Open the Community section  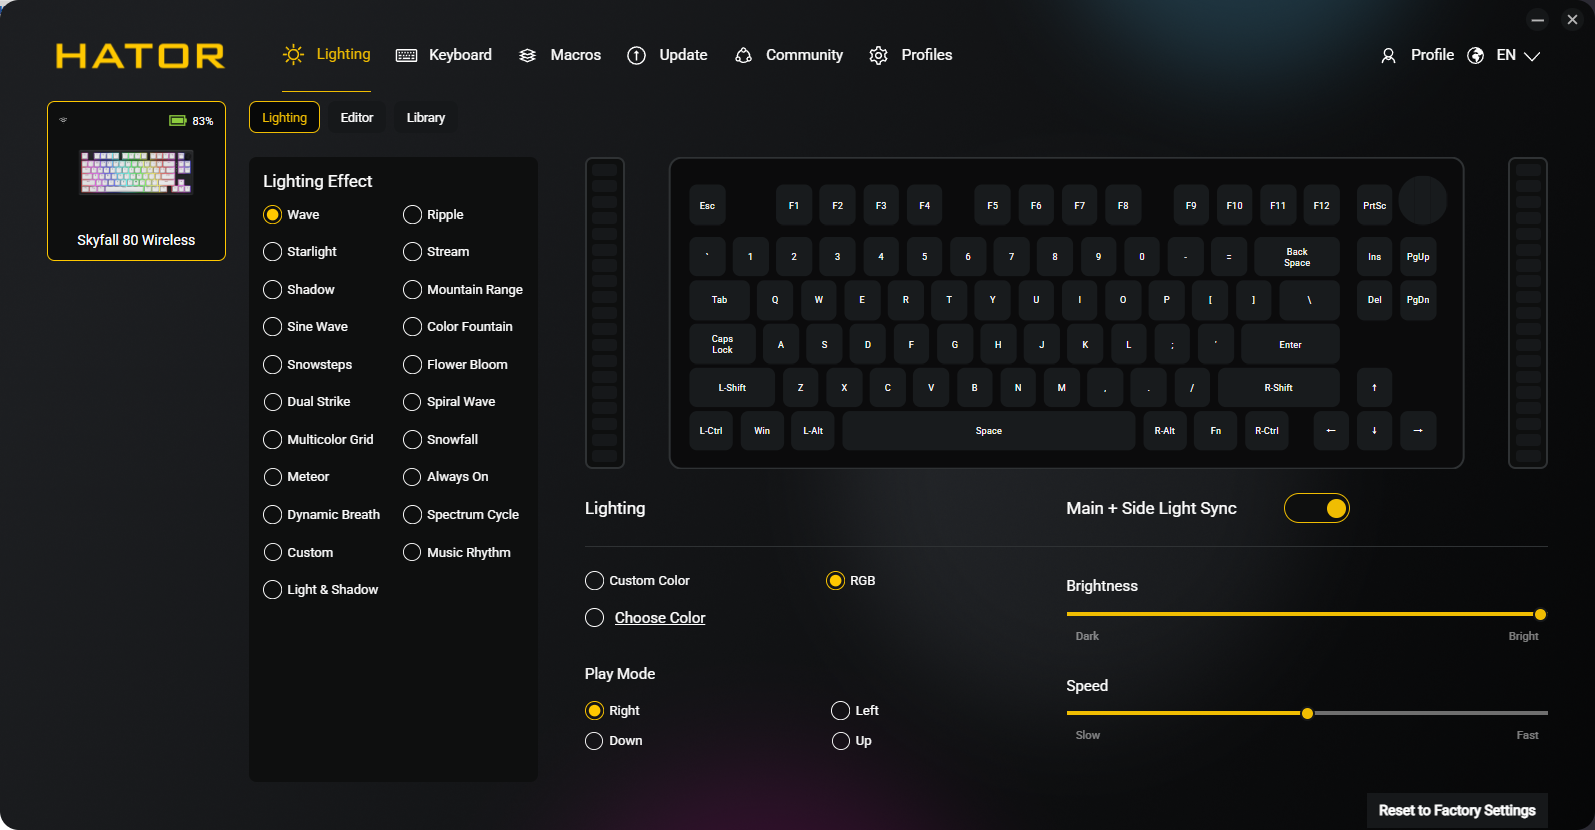pos(789,55)
